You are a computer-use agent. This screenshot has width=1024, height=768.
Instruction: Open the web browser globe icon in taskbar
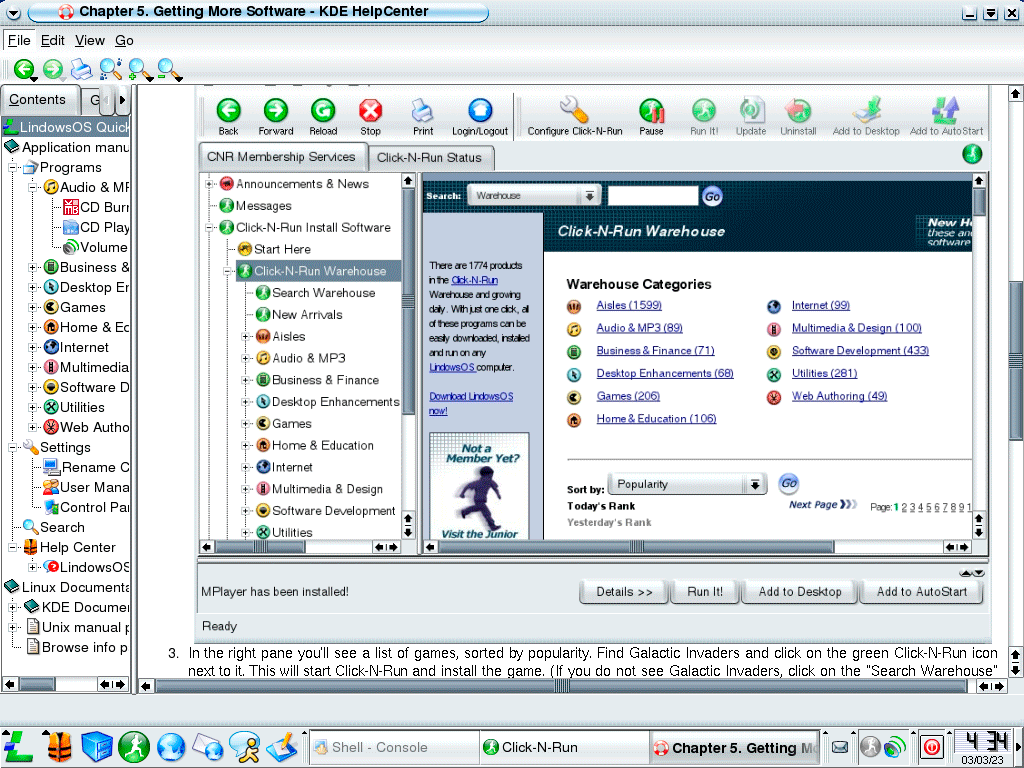[x=172, y=746]
